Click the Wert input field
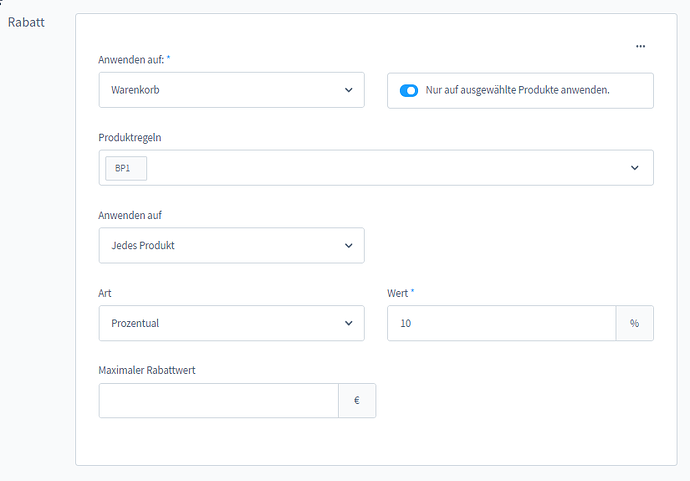Image resolution: width=690 pixels, height=481 pixels. click(501, 323)
